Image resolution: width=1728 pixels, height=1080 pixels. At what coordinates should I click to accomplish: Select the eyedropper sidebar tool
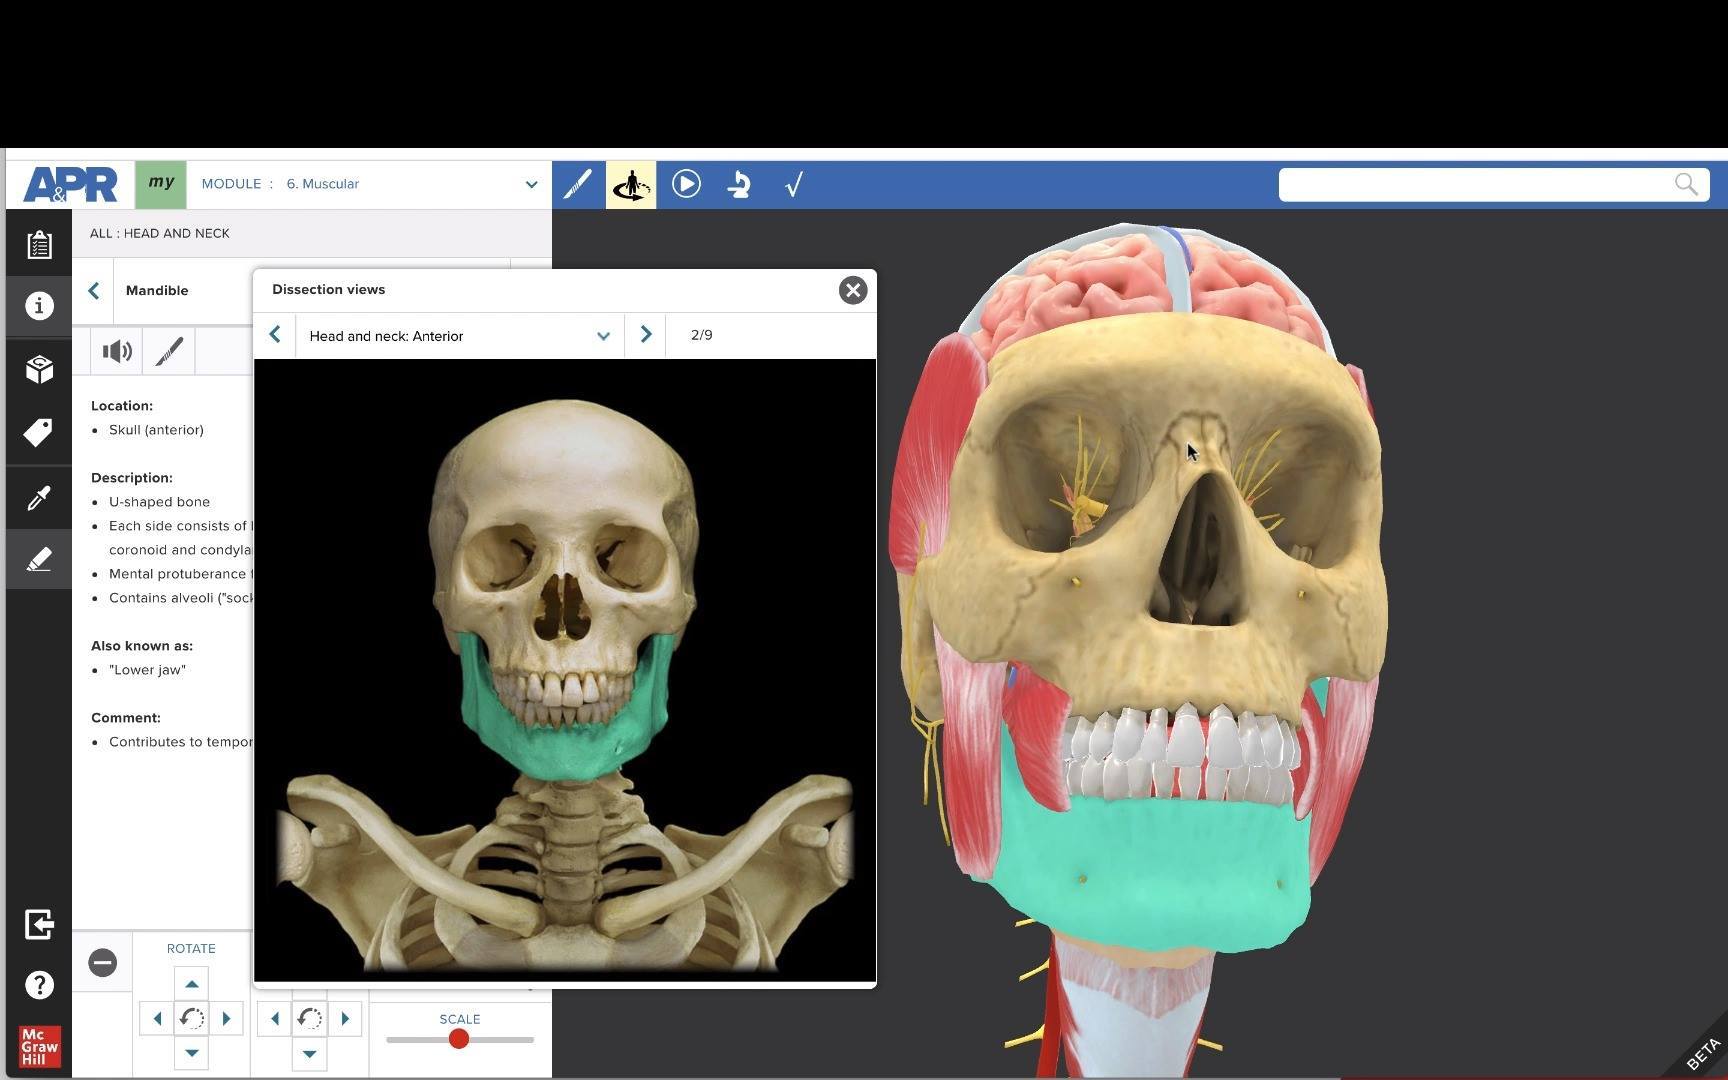[x=39, y=497]
